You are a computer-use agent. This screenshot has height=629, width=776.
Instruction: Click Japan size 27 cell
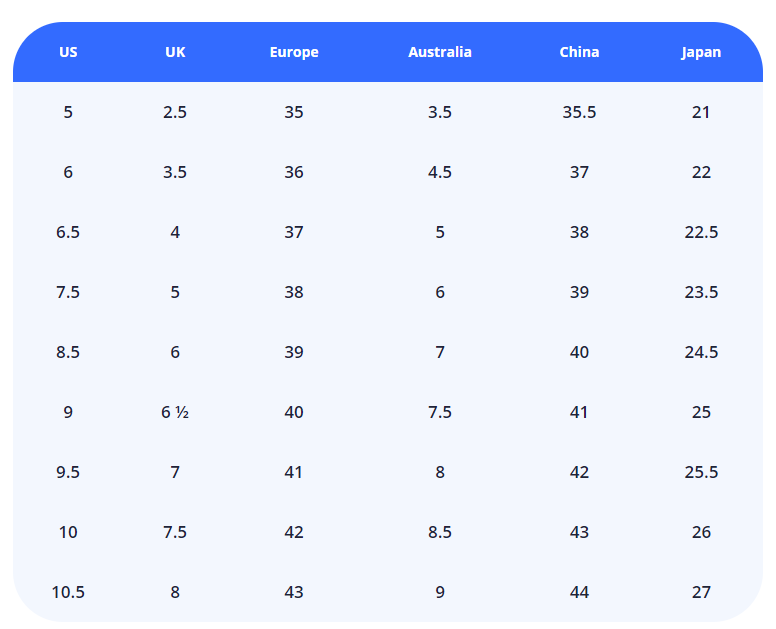701,592
